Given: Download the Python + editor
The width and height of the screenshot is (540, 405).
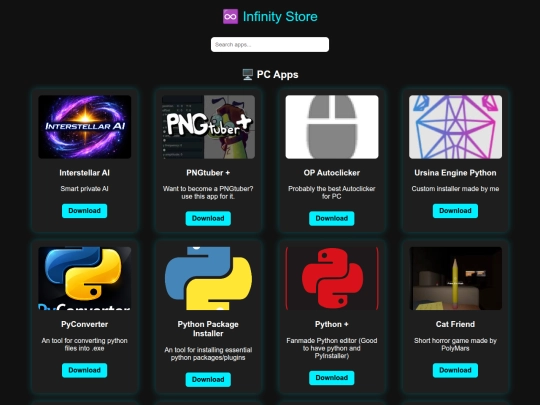Looking at the screenshot, I should pos(332,378).
